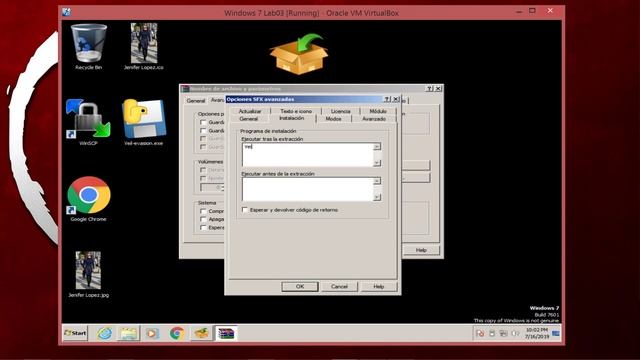Image resolution: width=640 pixels, height=360 pixels.
Task: Focus the Ejecutar tras la extracción text box
Action: pos(308,155)
